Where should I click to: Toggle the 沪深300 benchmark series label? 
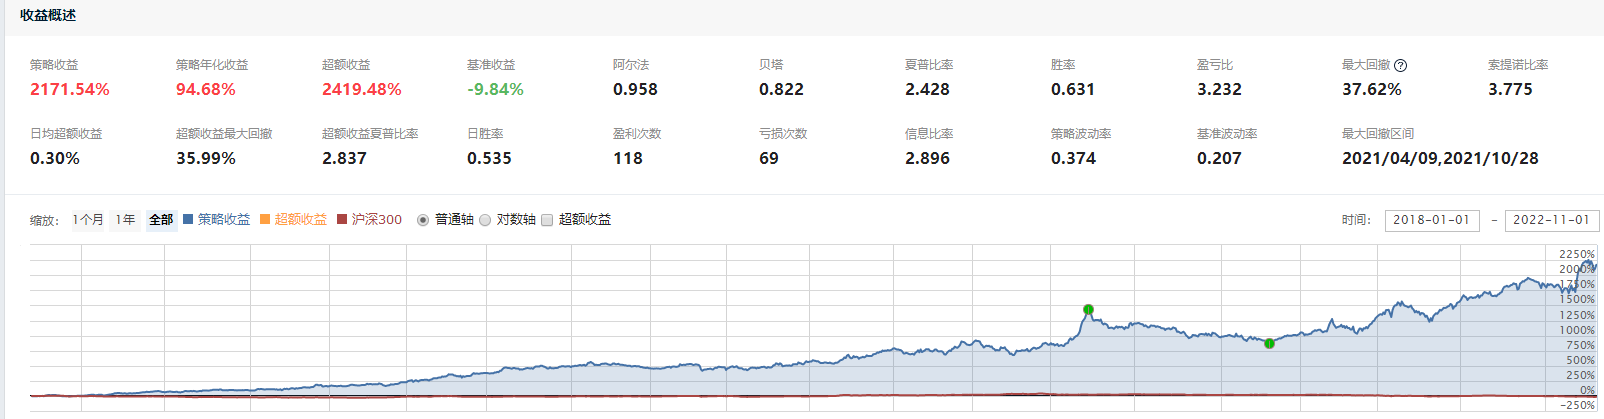pos(377,219)
